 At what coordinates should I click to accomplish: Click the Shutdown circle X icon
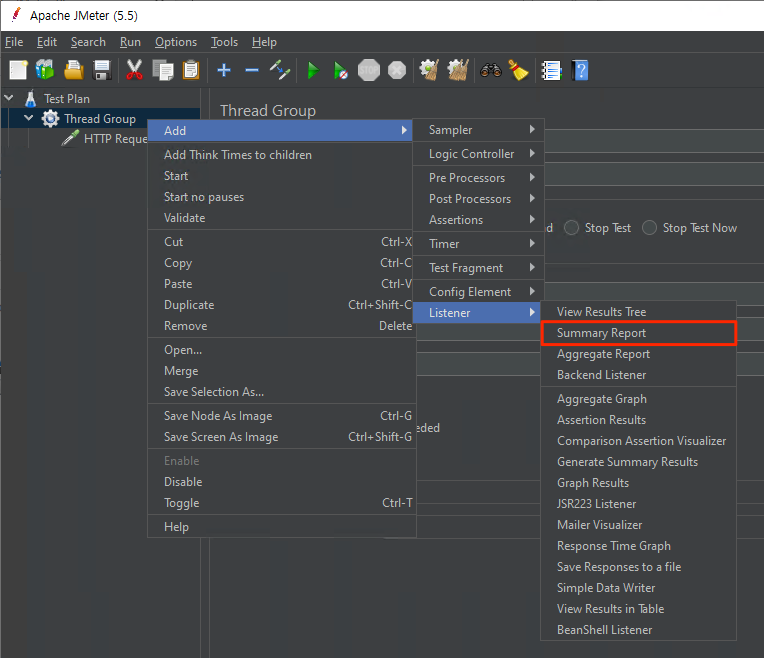coord(397,70)
